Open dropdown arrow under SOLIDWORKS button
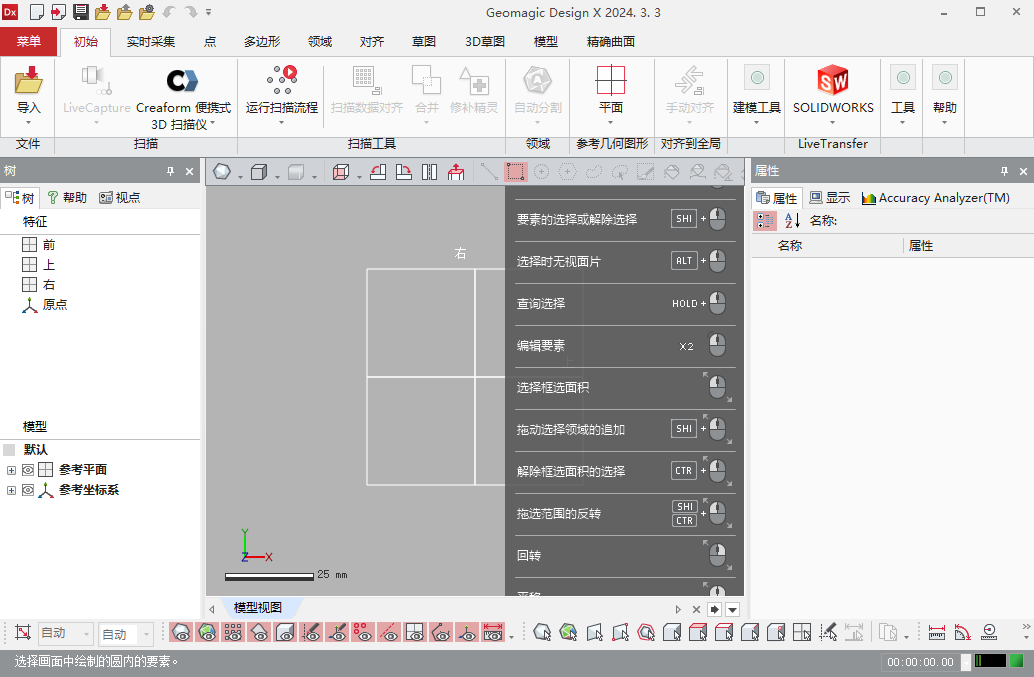The width and height of the screenshot is (1034, 677). [x=833, y=123]
